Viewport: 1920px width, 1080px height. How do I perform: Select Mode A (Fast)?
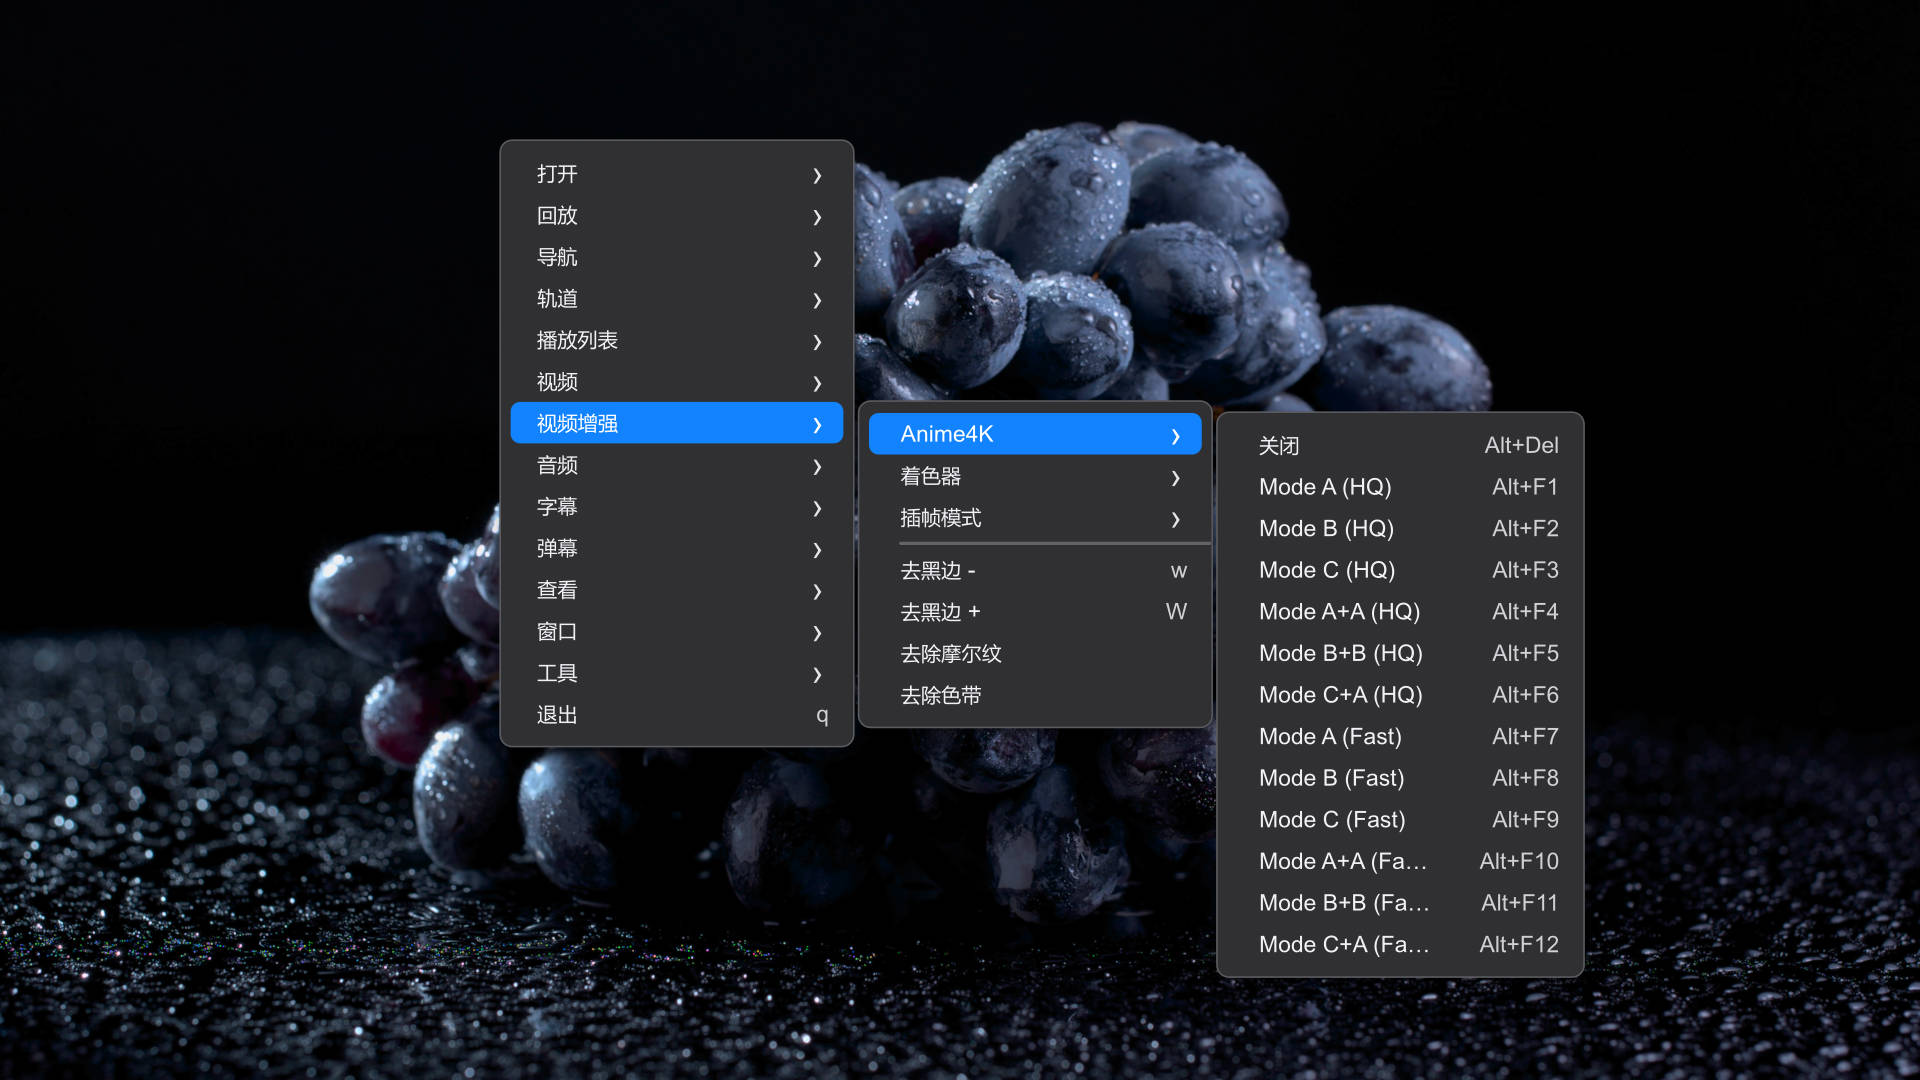(1400, 737)
